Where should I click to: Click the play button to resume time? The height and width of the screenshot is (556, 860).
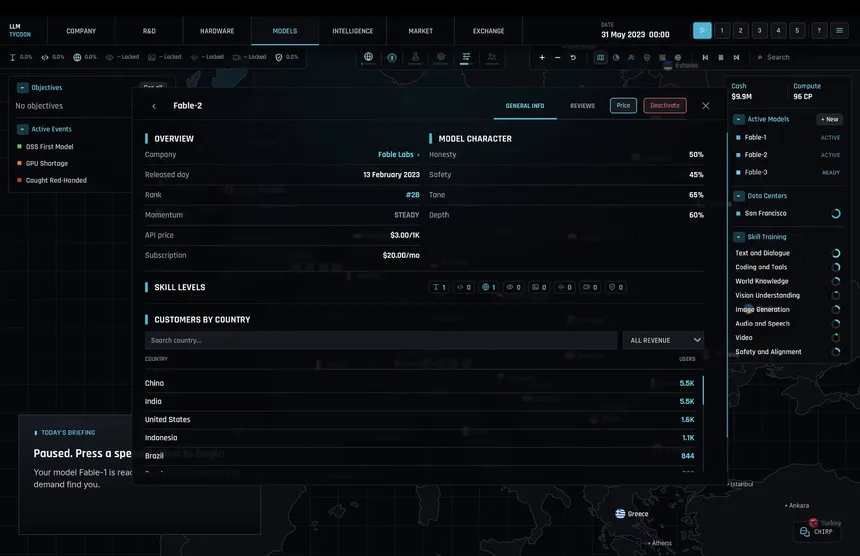coord(702,31)
